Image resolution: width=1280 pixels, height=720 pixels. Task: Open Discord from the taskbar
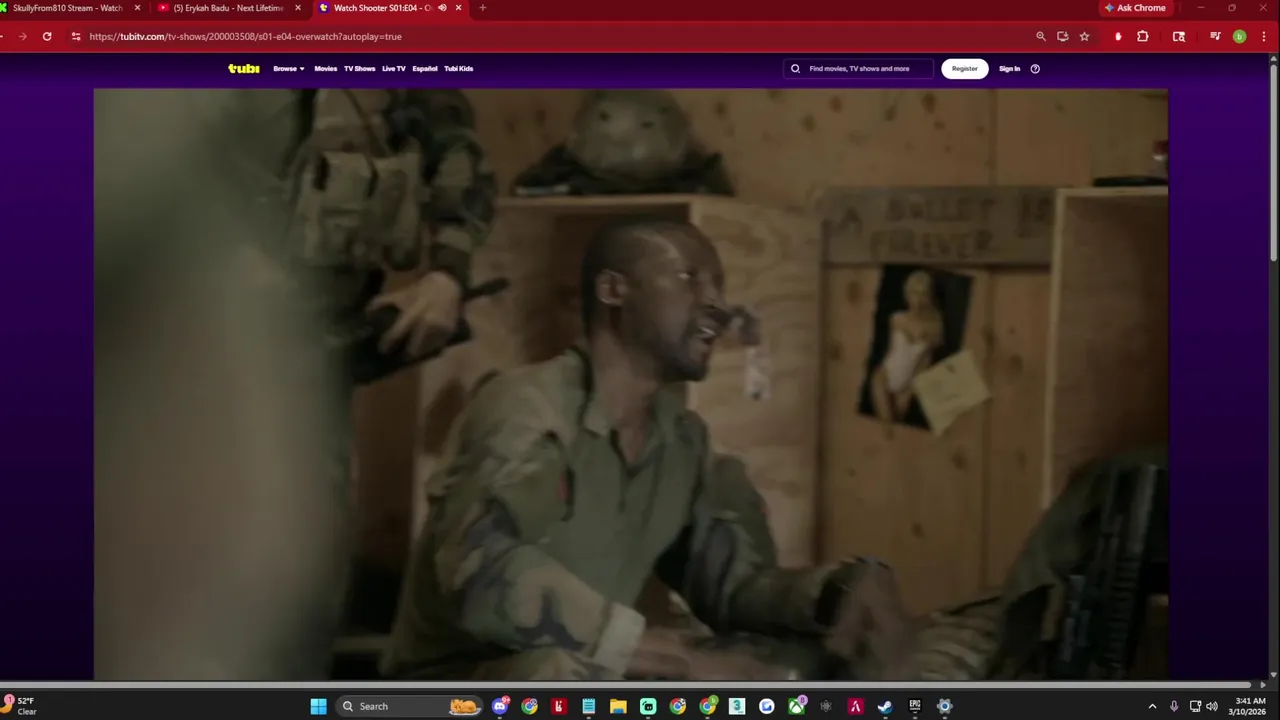[x=500, y=706]
